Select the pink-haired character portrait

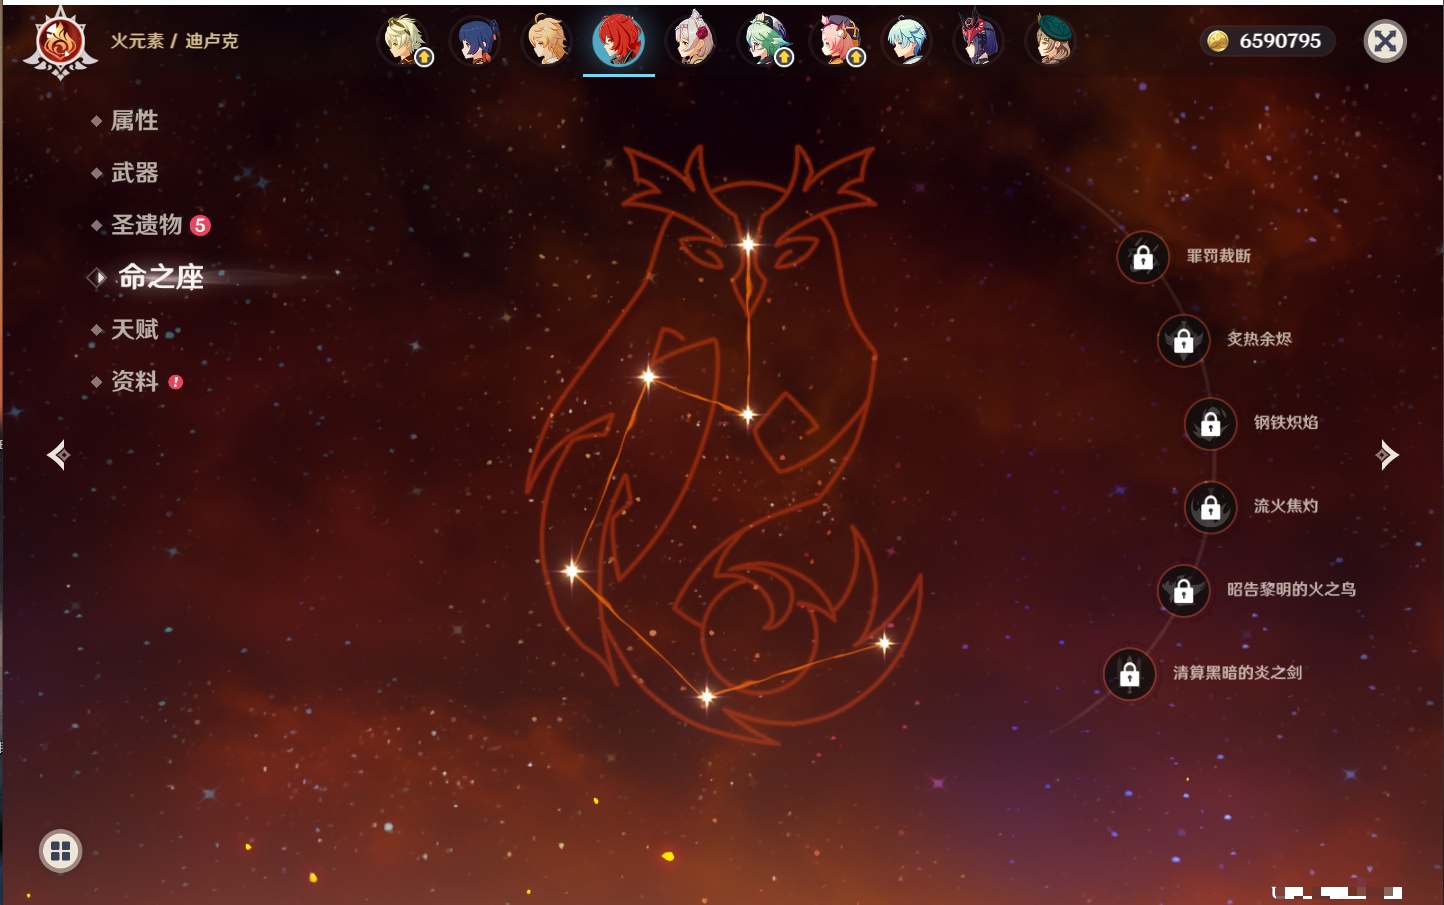tap(836, 41)
